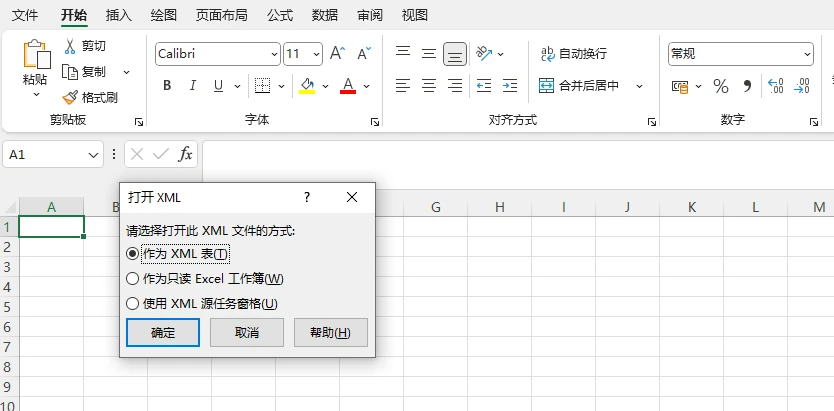Enable wrap text (自动换行)
This screenshot has width=834, height=411.
(x=574, y=54)
